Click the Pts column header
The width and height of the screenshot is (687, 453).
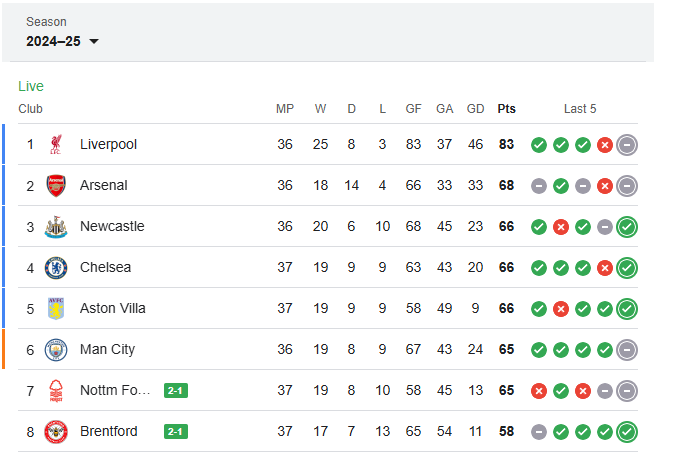point(506,109)
